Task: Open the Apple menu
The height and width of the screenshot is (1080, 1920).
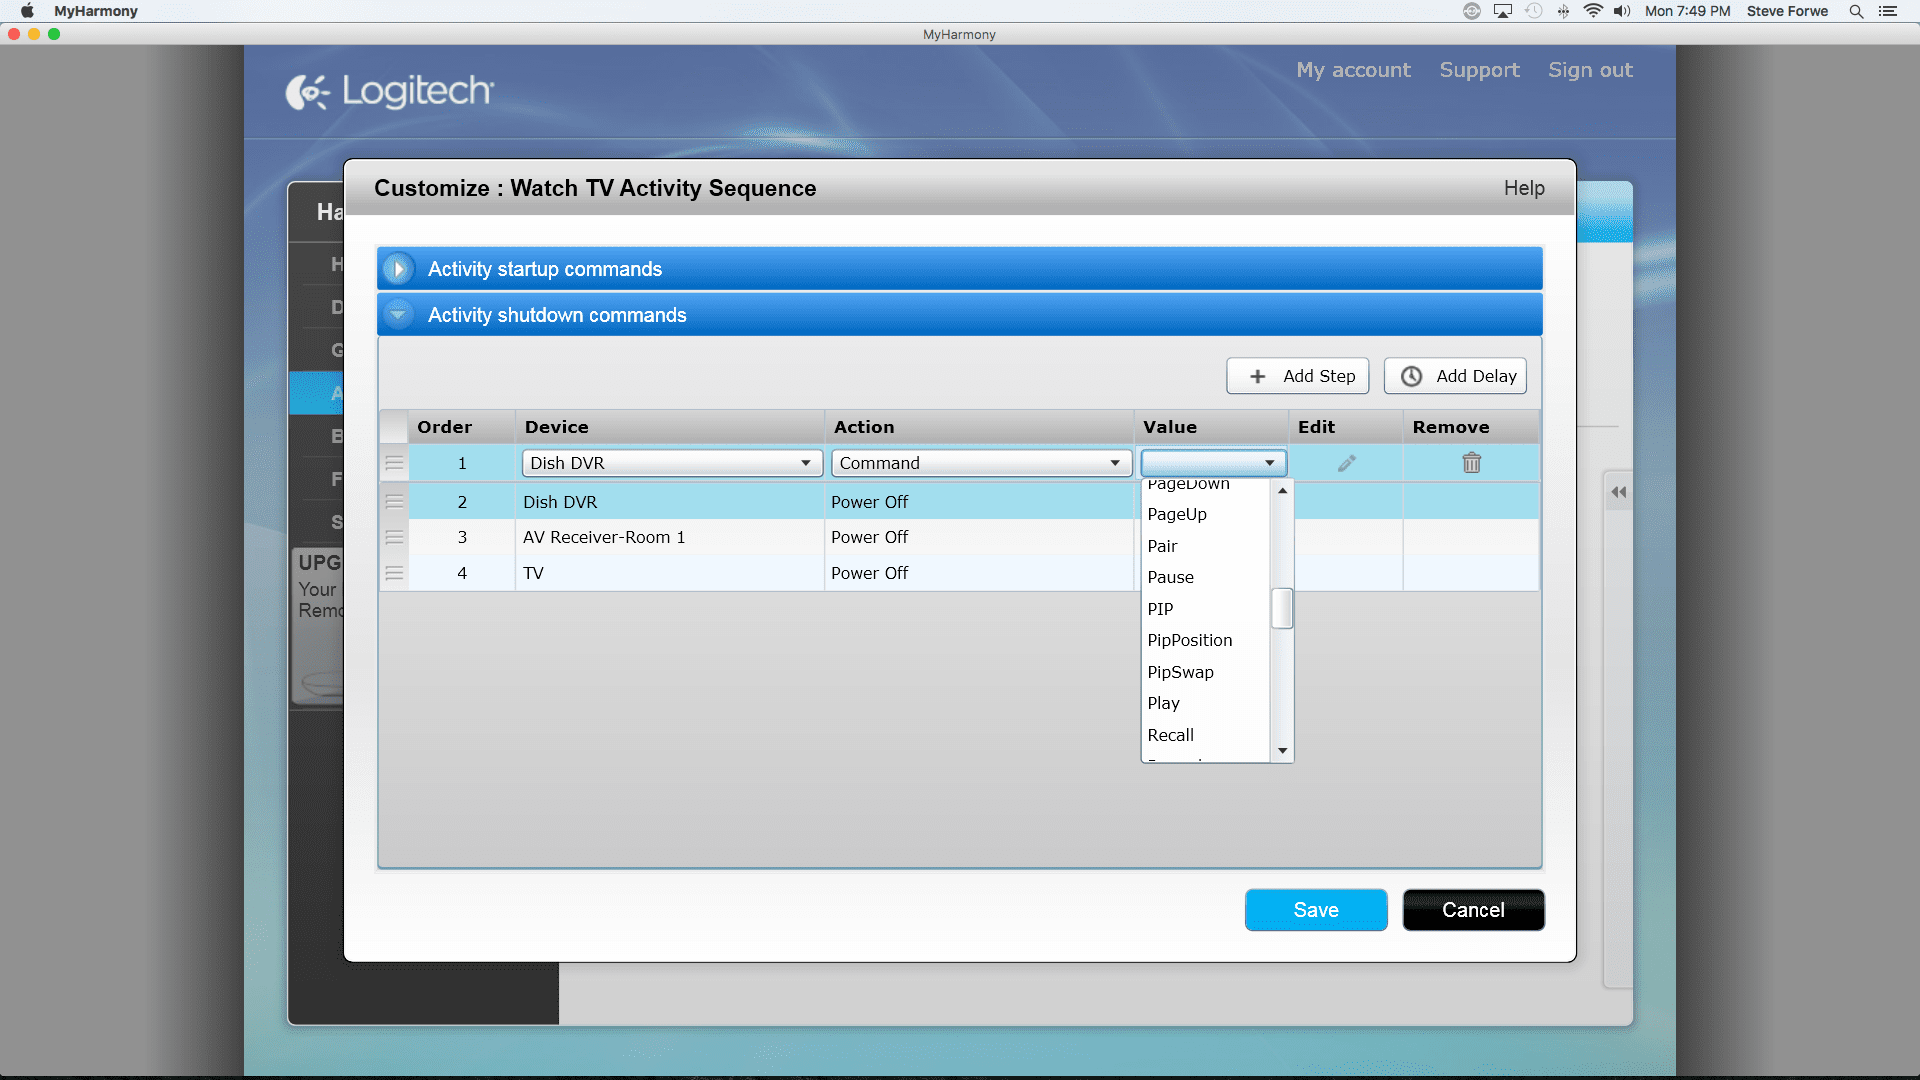Action: tap(27, 11)
